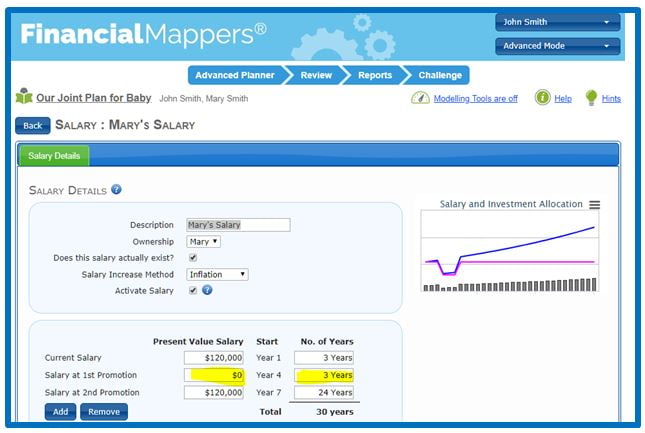Click the Modelling Tools wrench icon
This screenshot has width=645, height=433.
tap(420, 98)
